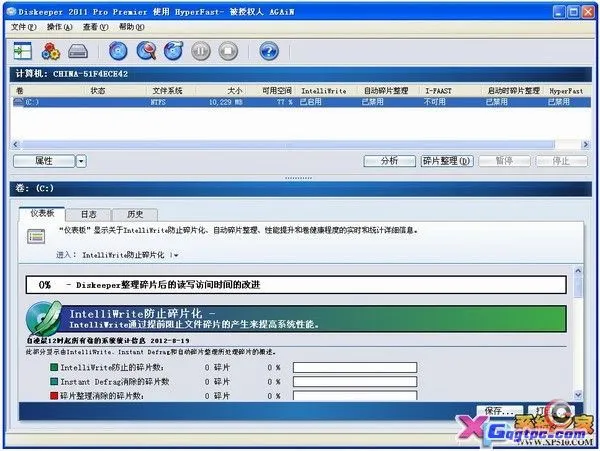Click the 10,229 MB size cell
600x451 pixels.
tap(225, 102)
